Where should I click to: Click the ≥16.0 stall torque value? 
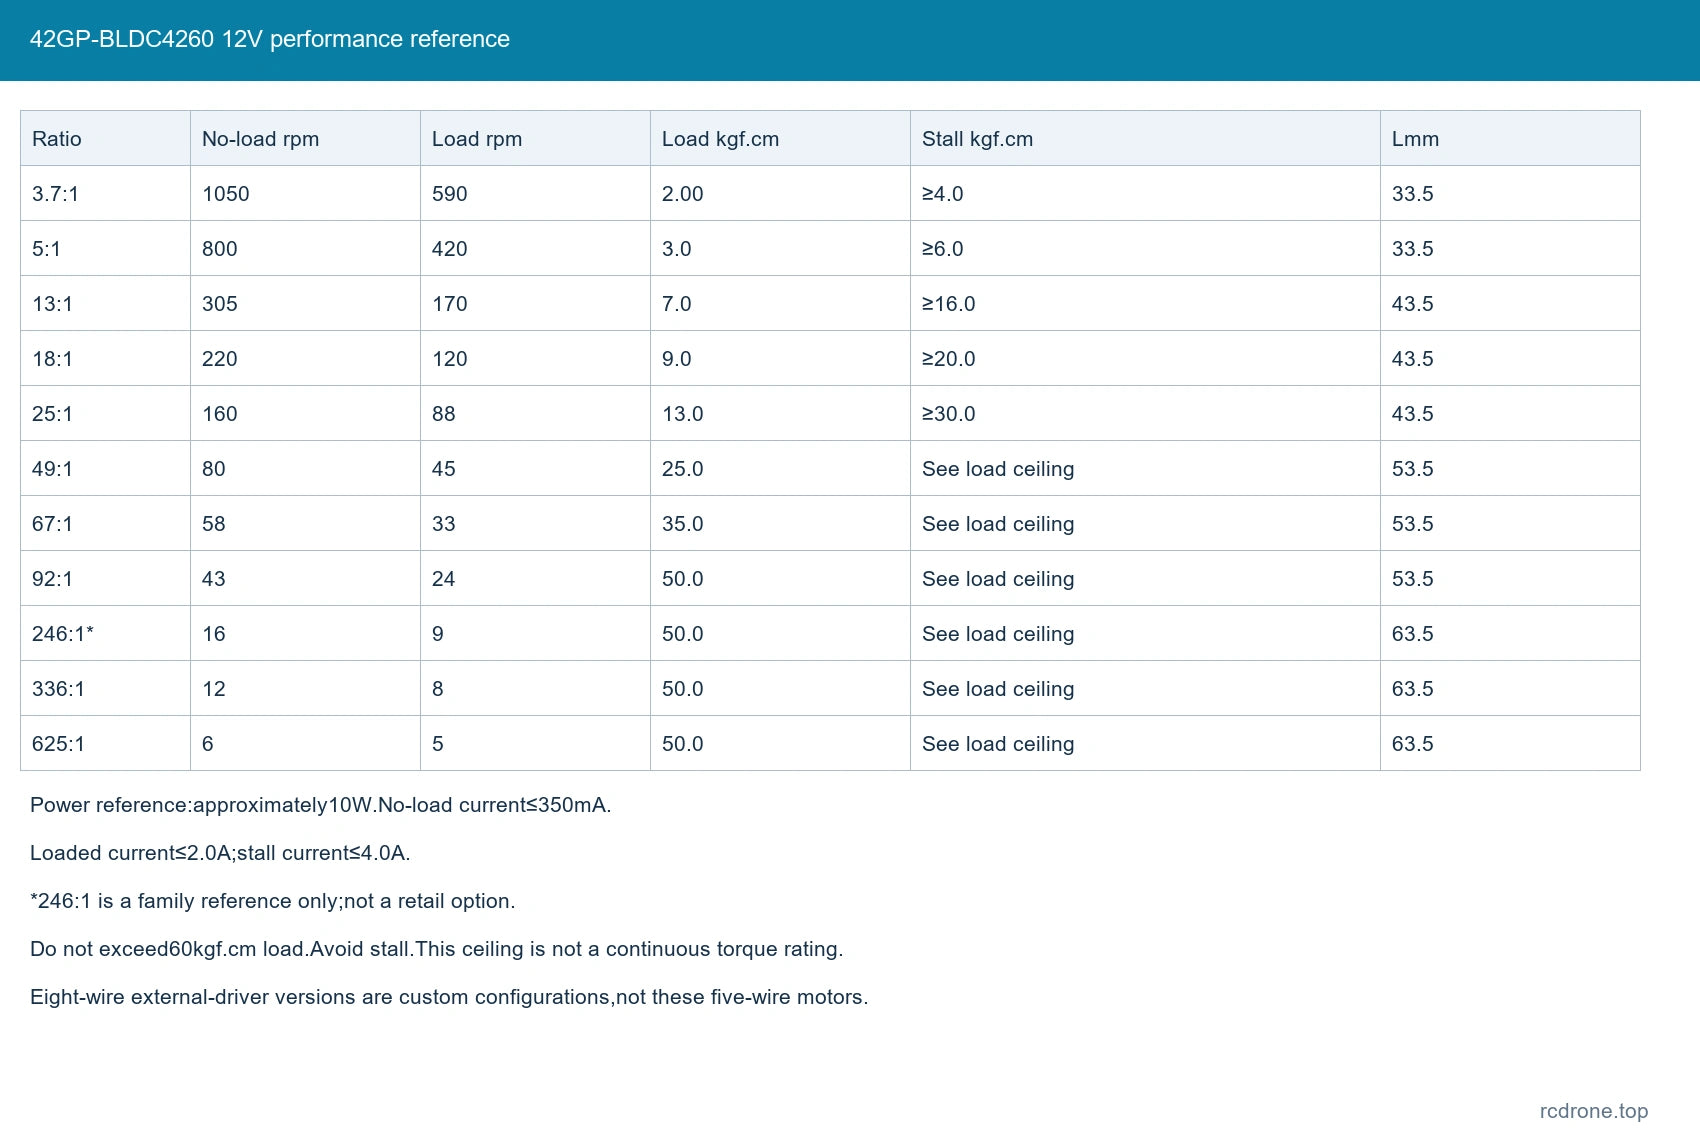tap(949, 304)
